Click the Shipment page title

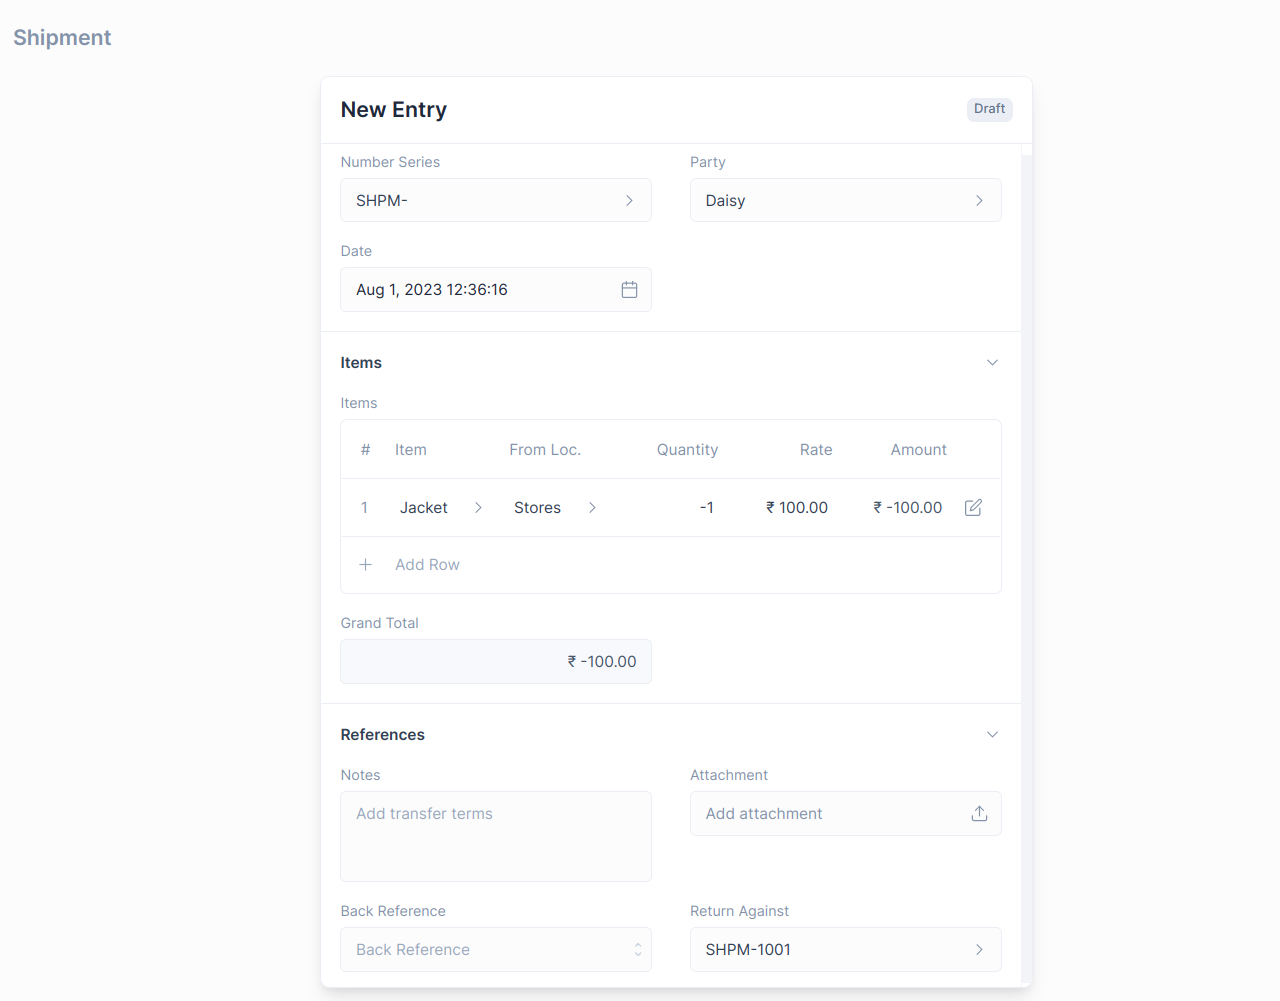[x=62, y=38]
